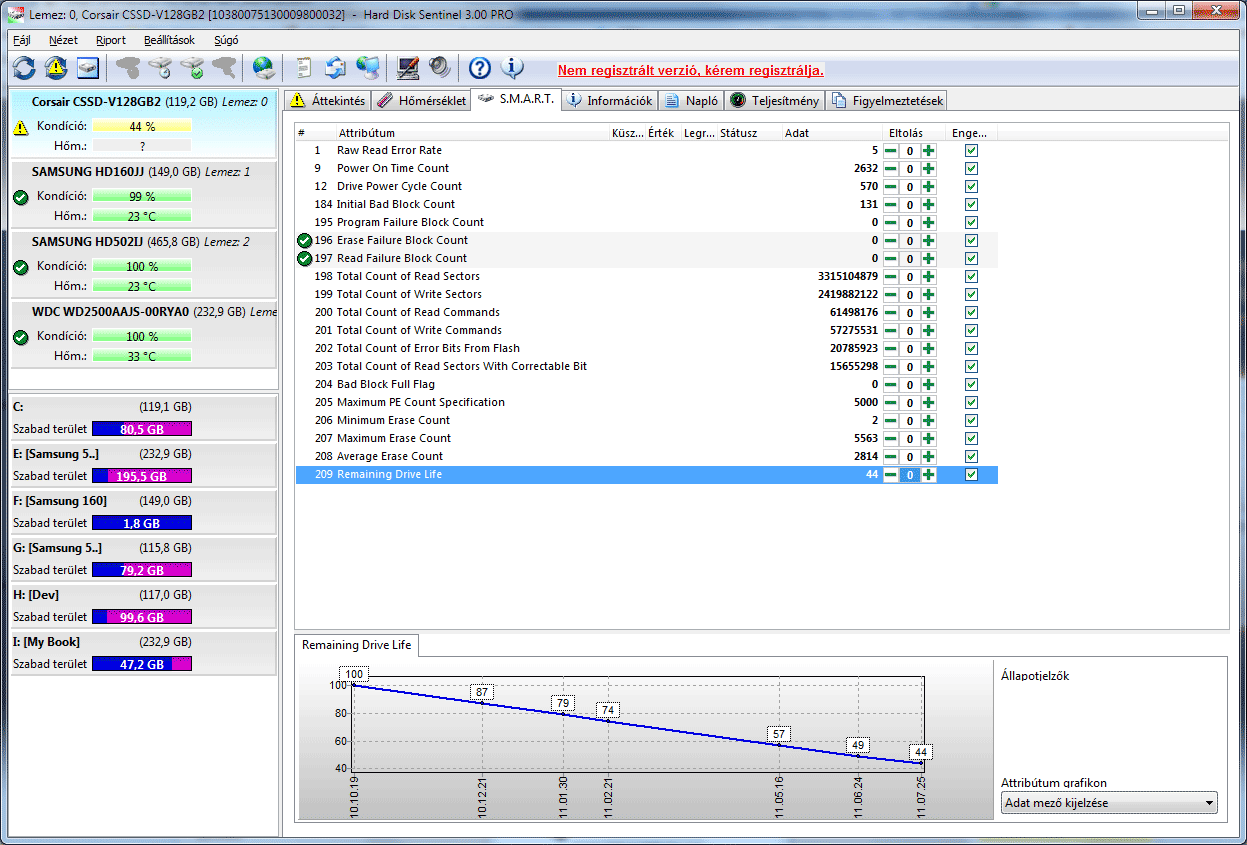Toggle the Remaining Drive Life enable checkbox

[x=971, y=474]
